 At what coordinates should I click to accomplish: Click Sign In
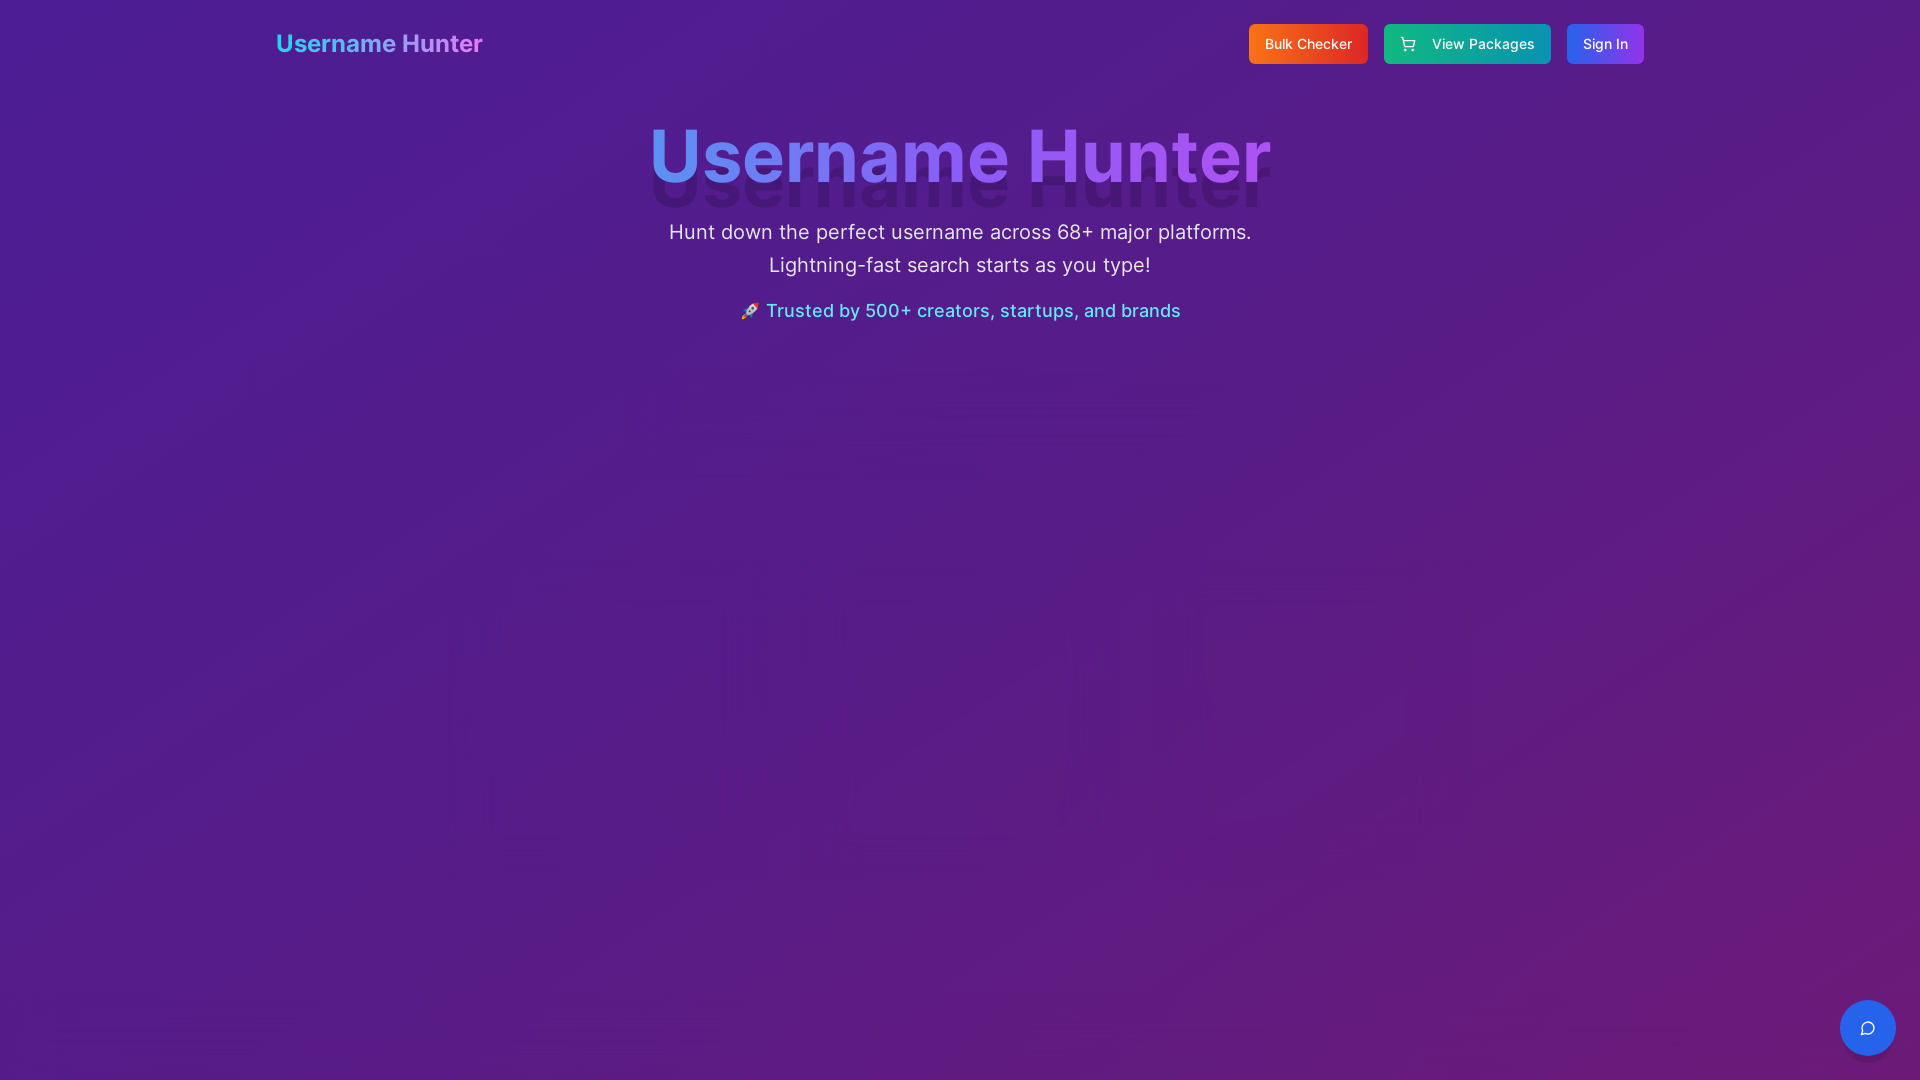[1604, 43]
